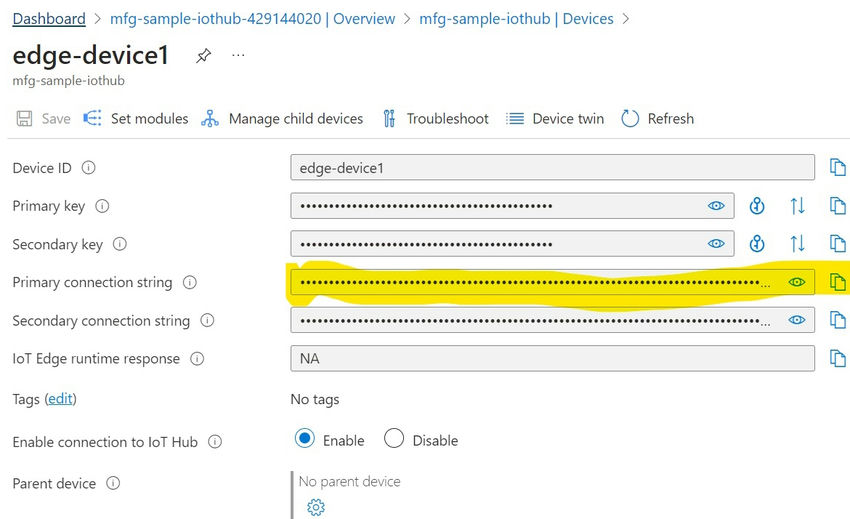Show info for IoT Edge runtime response
850x519 pixels.
tap(197, 359)
